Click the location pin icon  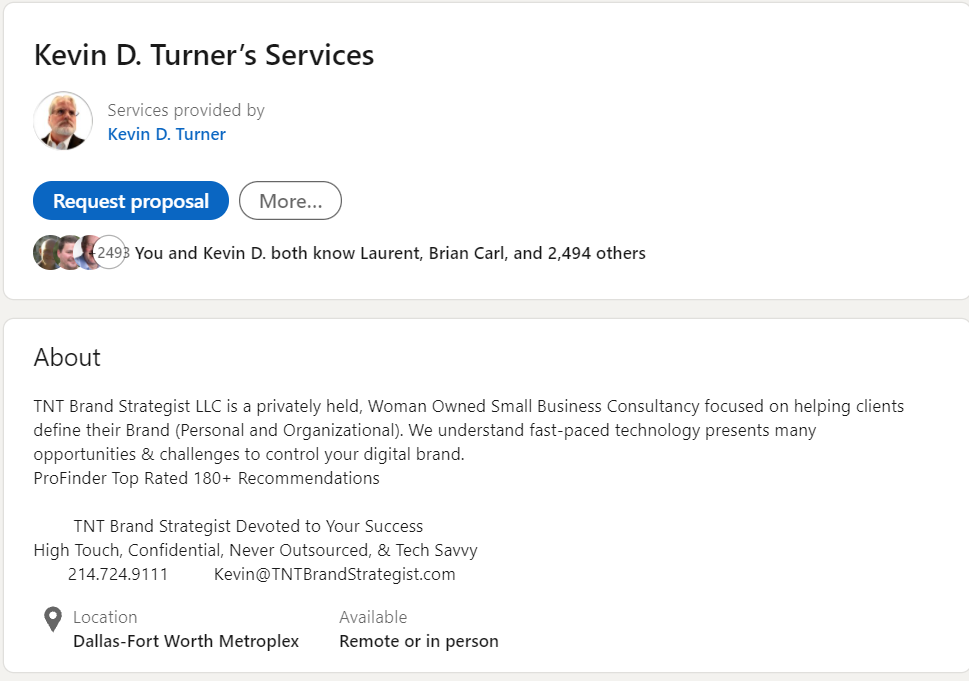coord(53,619)
